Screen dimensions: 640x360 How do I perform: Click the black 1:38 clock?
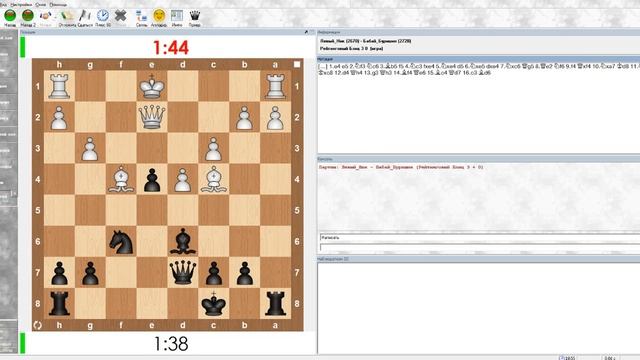pos(171,344)
